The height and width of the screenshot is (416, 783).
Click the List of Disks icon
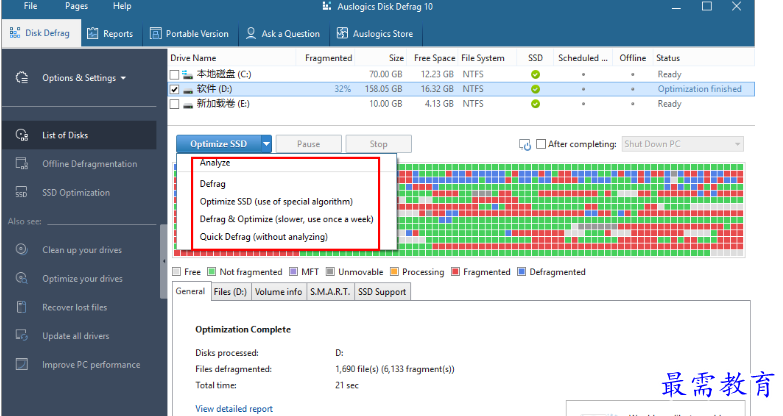[22, 135]
